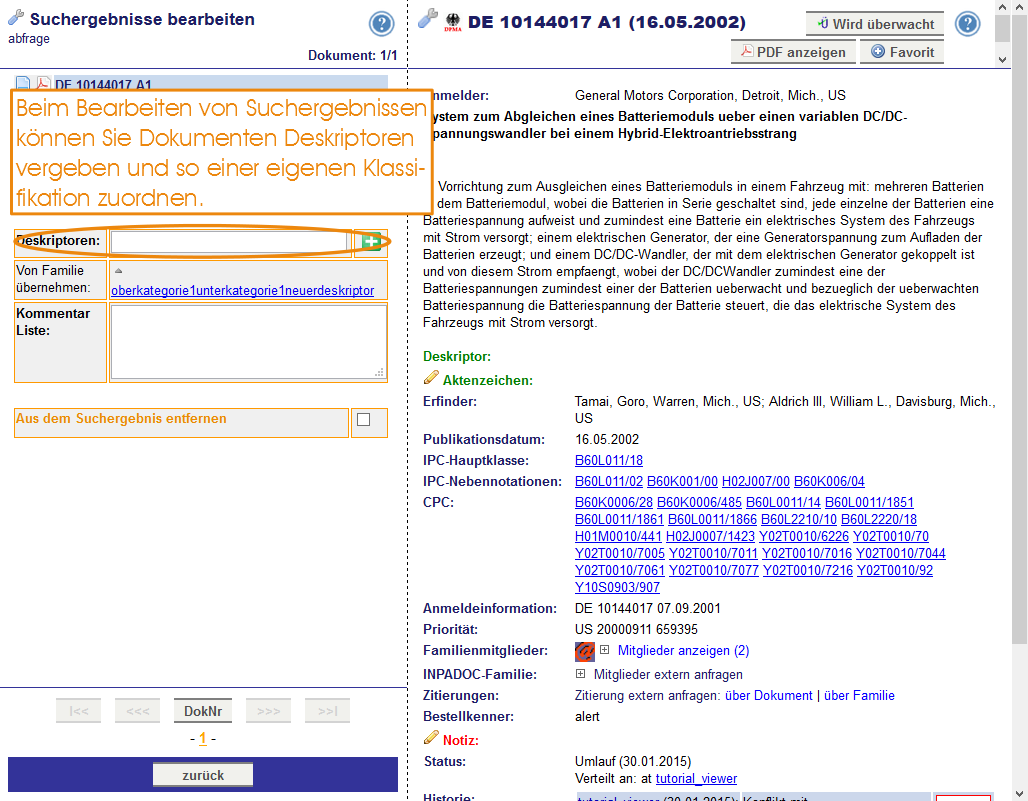Viewport: 1028px width, 801px height.
Task: Open CPC link B60L0011/14
Action: (783, 502)
